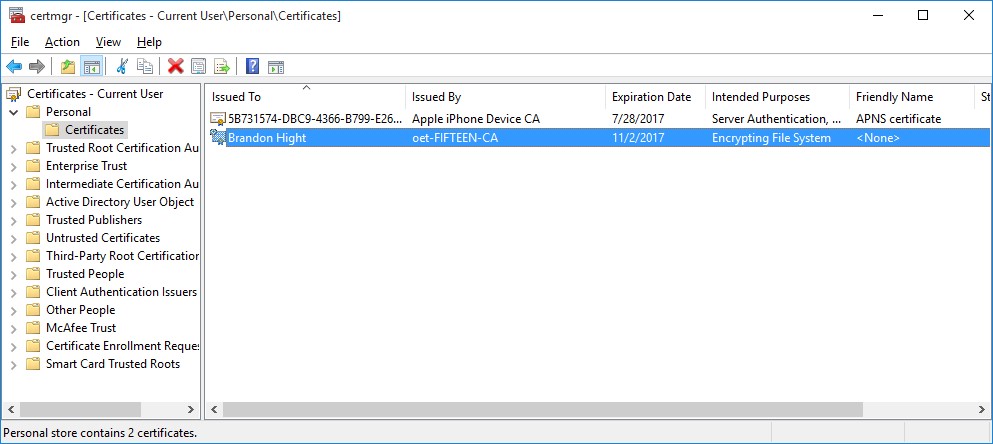Screen dimensions: 993x444
Task: Click the Cut scissors icon
Action: tap(122, 67)
